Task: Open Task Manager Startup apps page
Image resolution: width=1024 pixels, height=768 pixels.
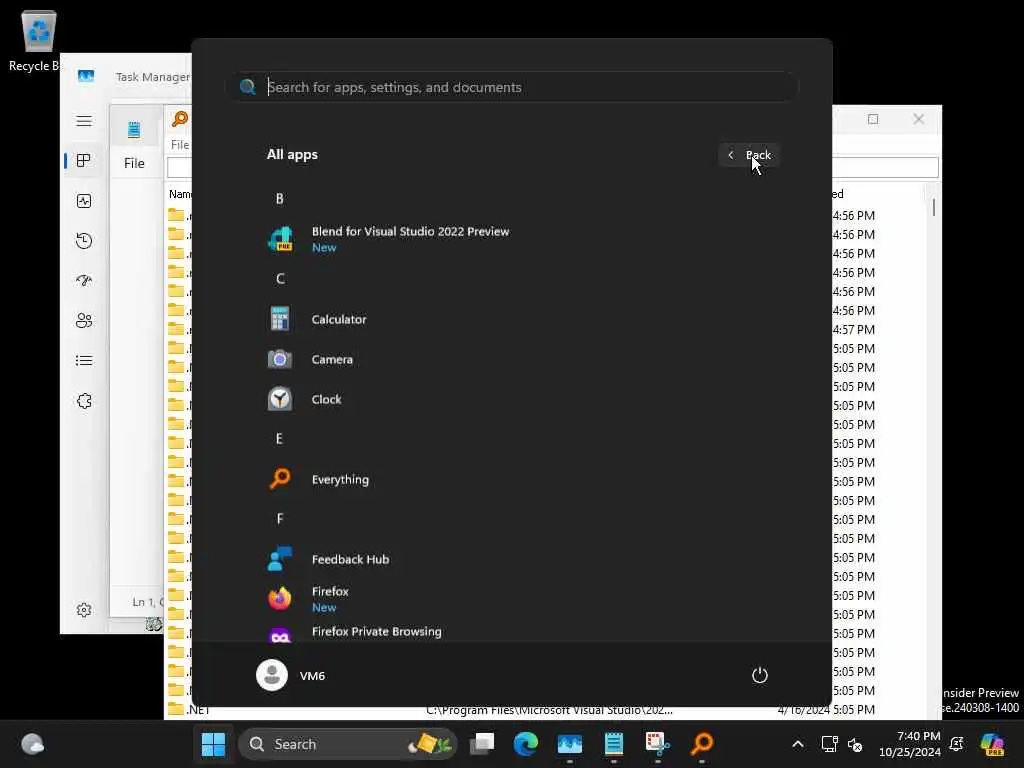Action: pyautogui.click(x=84, y=281)
